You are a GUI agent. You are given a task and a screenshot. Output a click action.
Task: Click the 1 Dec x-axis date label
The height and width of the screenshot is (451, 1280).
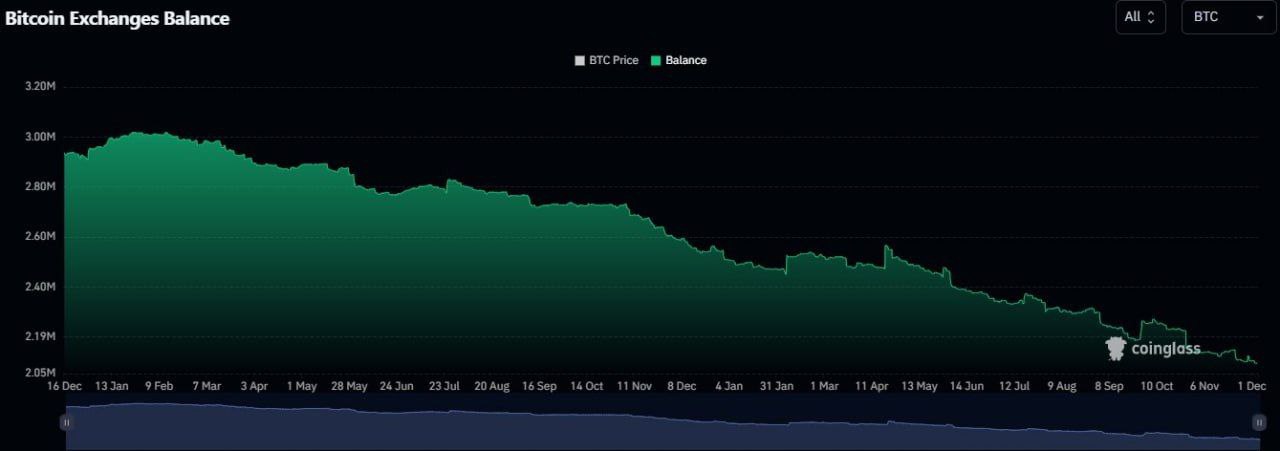[x=1251, y=385]
